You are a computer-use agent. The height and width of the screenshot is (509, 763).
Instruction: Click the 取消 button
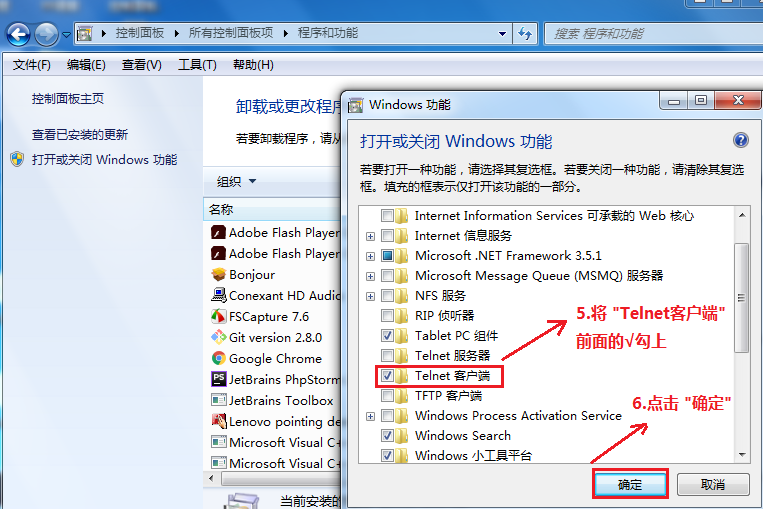tap(713, 484)
